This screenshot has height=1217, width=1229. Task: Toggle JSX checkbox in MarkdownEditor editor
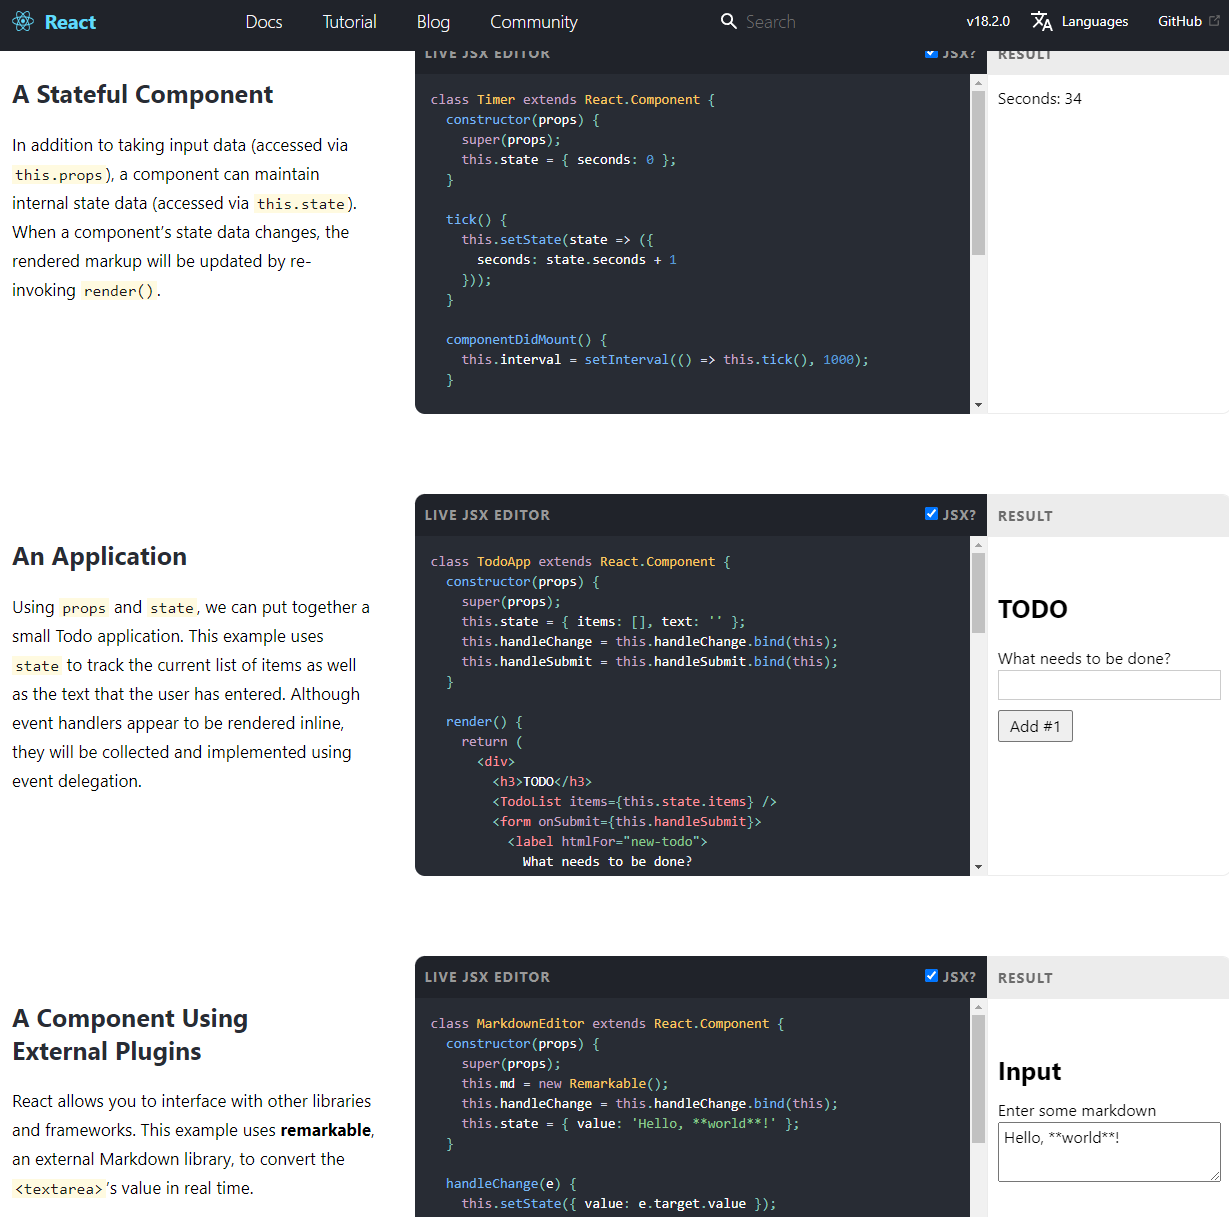931,976
